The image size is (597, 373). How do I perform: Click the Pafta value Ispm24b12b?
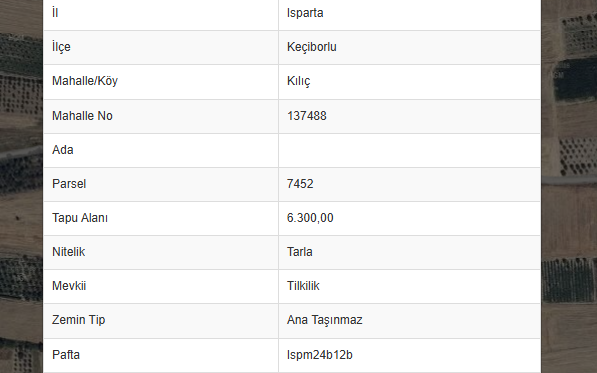click(319, 355)
